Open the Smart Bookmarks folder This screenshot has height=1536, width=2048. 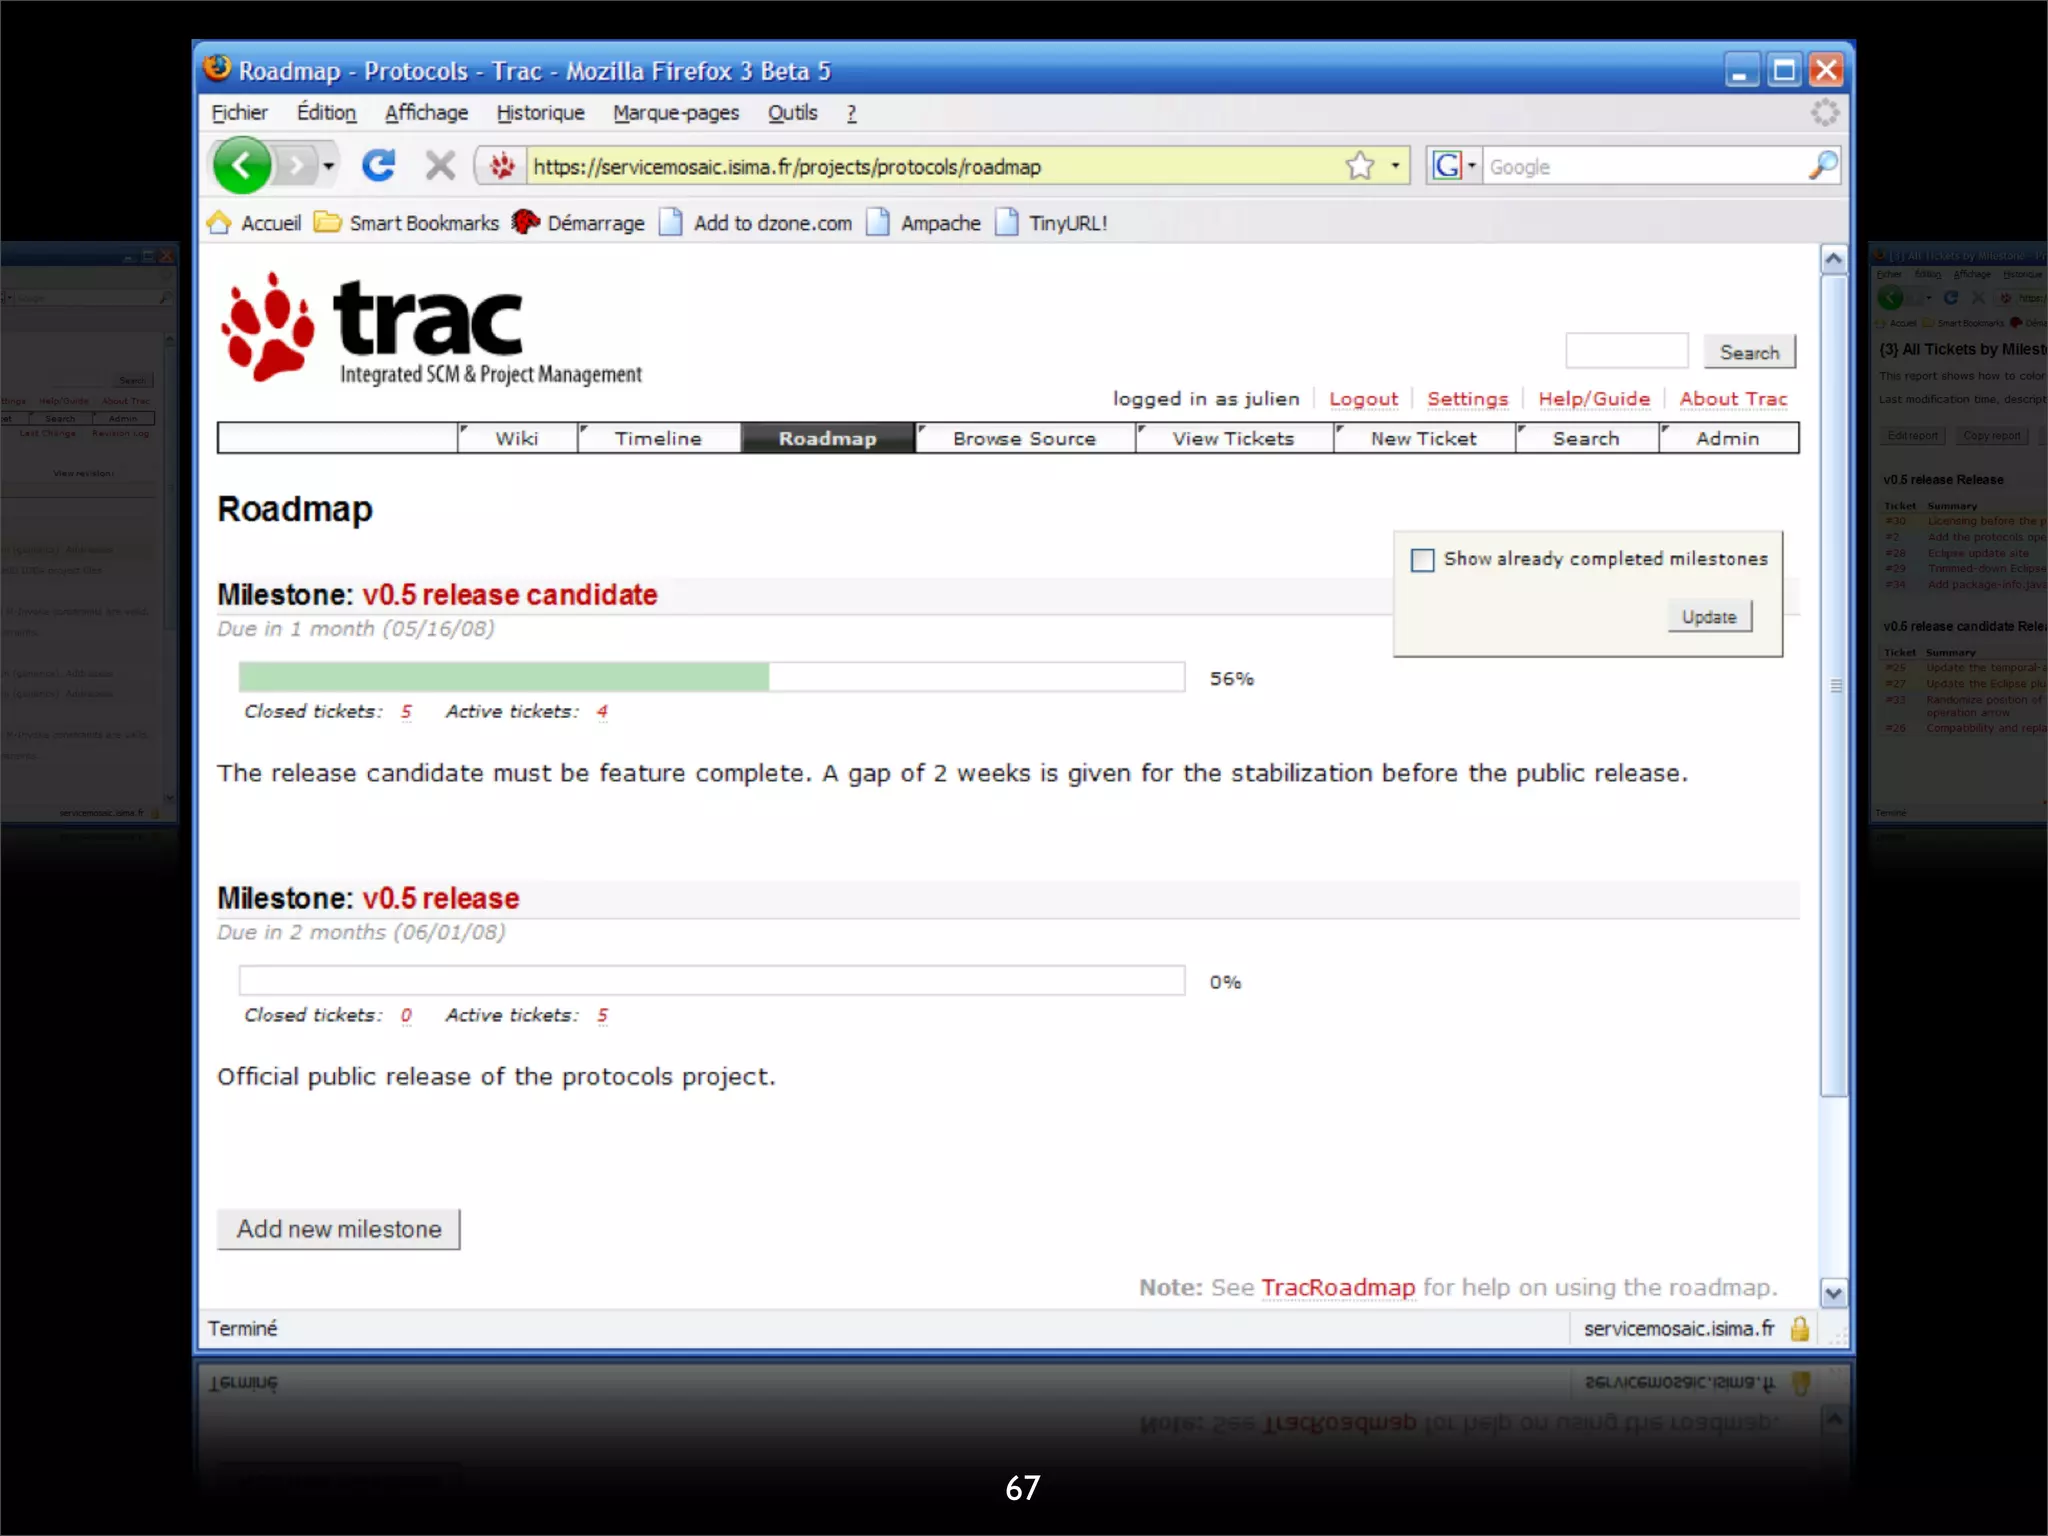pyautogui.click(x=406, y=223)
